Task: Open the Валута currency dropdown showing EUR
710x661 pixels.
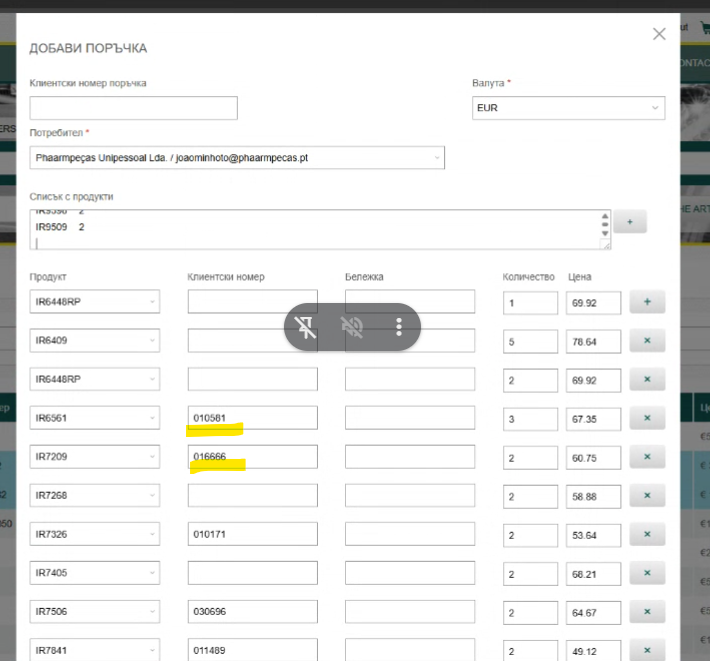Action: [568, 108]
